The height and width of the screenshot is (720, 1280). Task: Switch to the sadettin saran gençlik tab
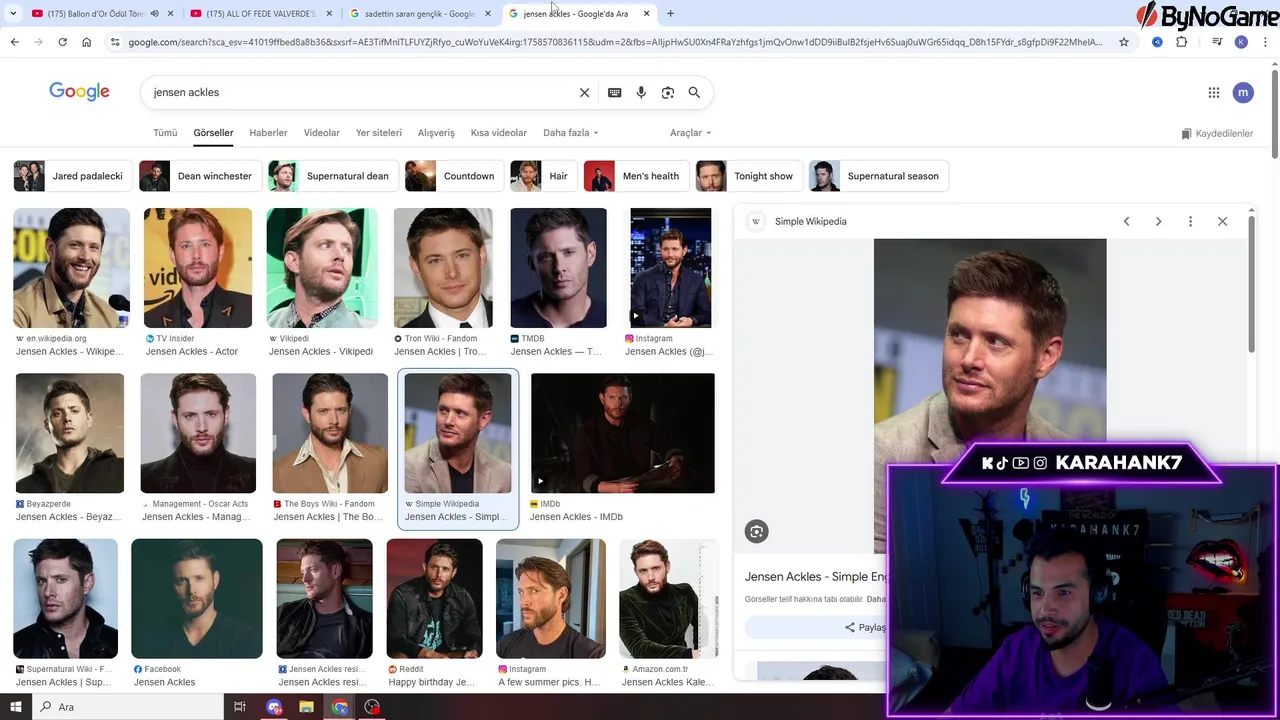point(419,13)
